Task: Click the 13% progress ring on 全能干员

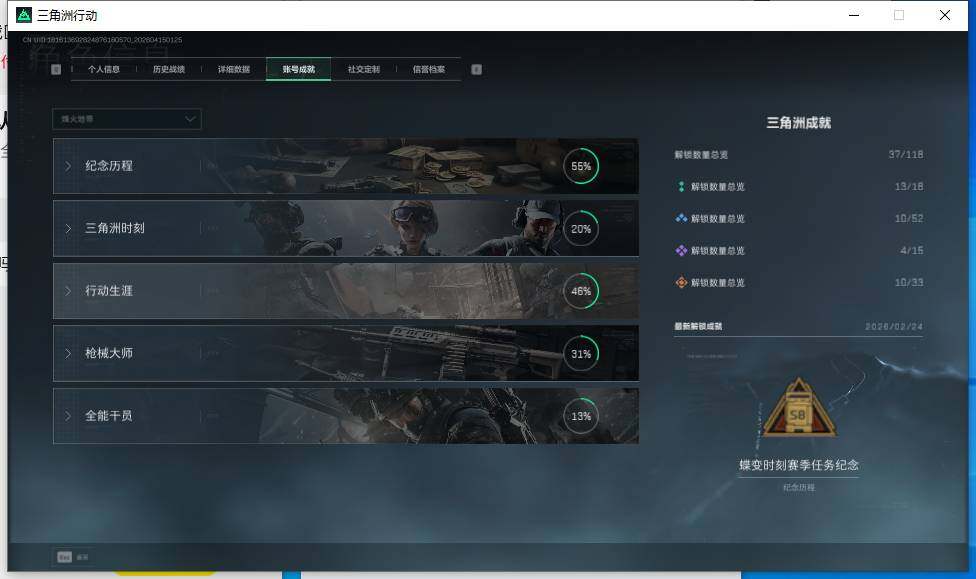Action: click(581, 416)
